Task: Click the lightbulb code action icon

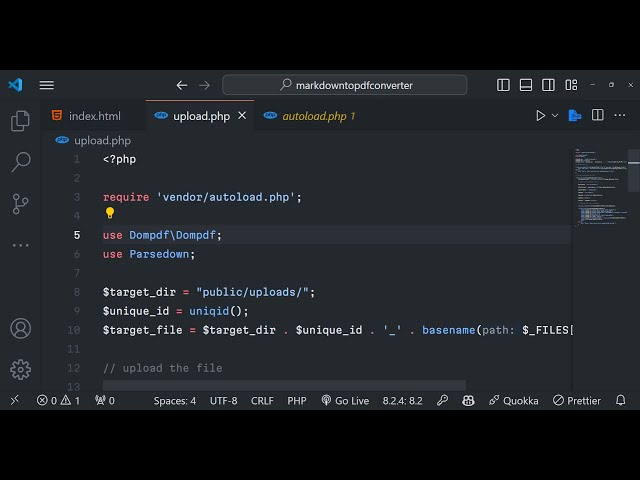Action: [110, 213]
